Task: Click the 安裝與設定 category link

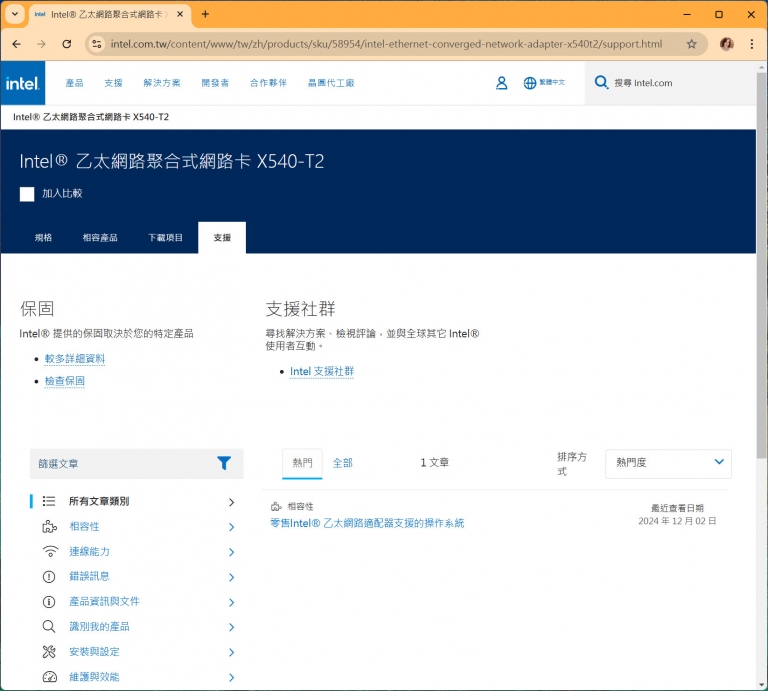Action: click(x=95, y=652)
